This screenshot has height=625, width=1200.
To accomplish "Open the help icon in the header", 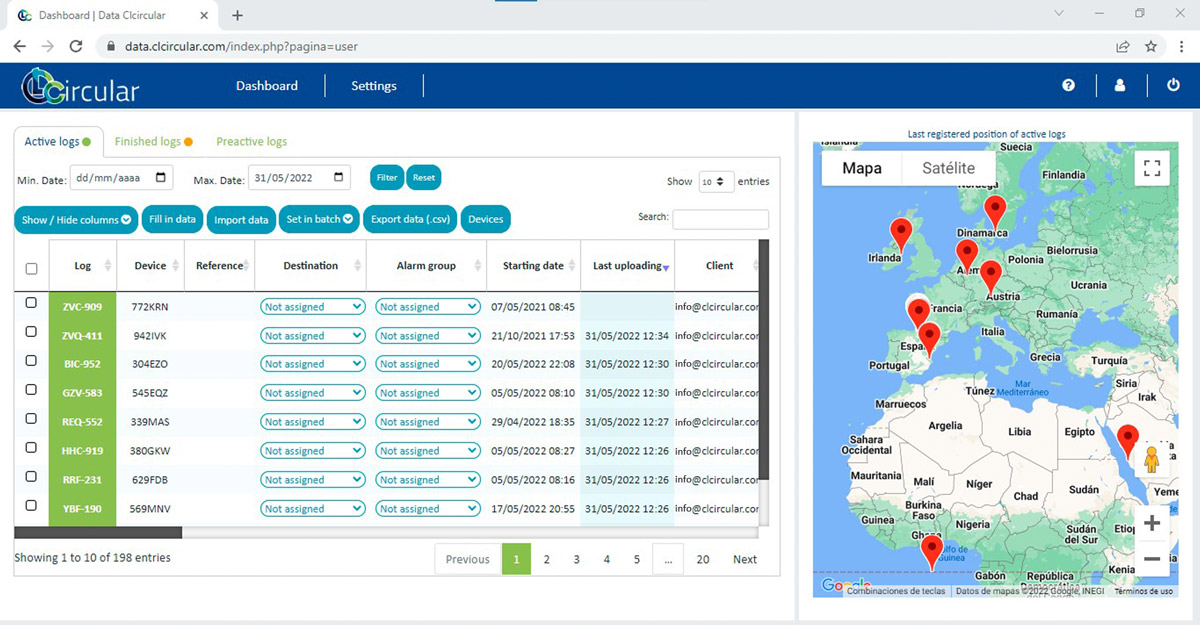I will 1068,85.
